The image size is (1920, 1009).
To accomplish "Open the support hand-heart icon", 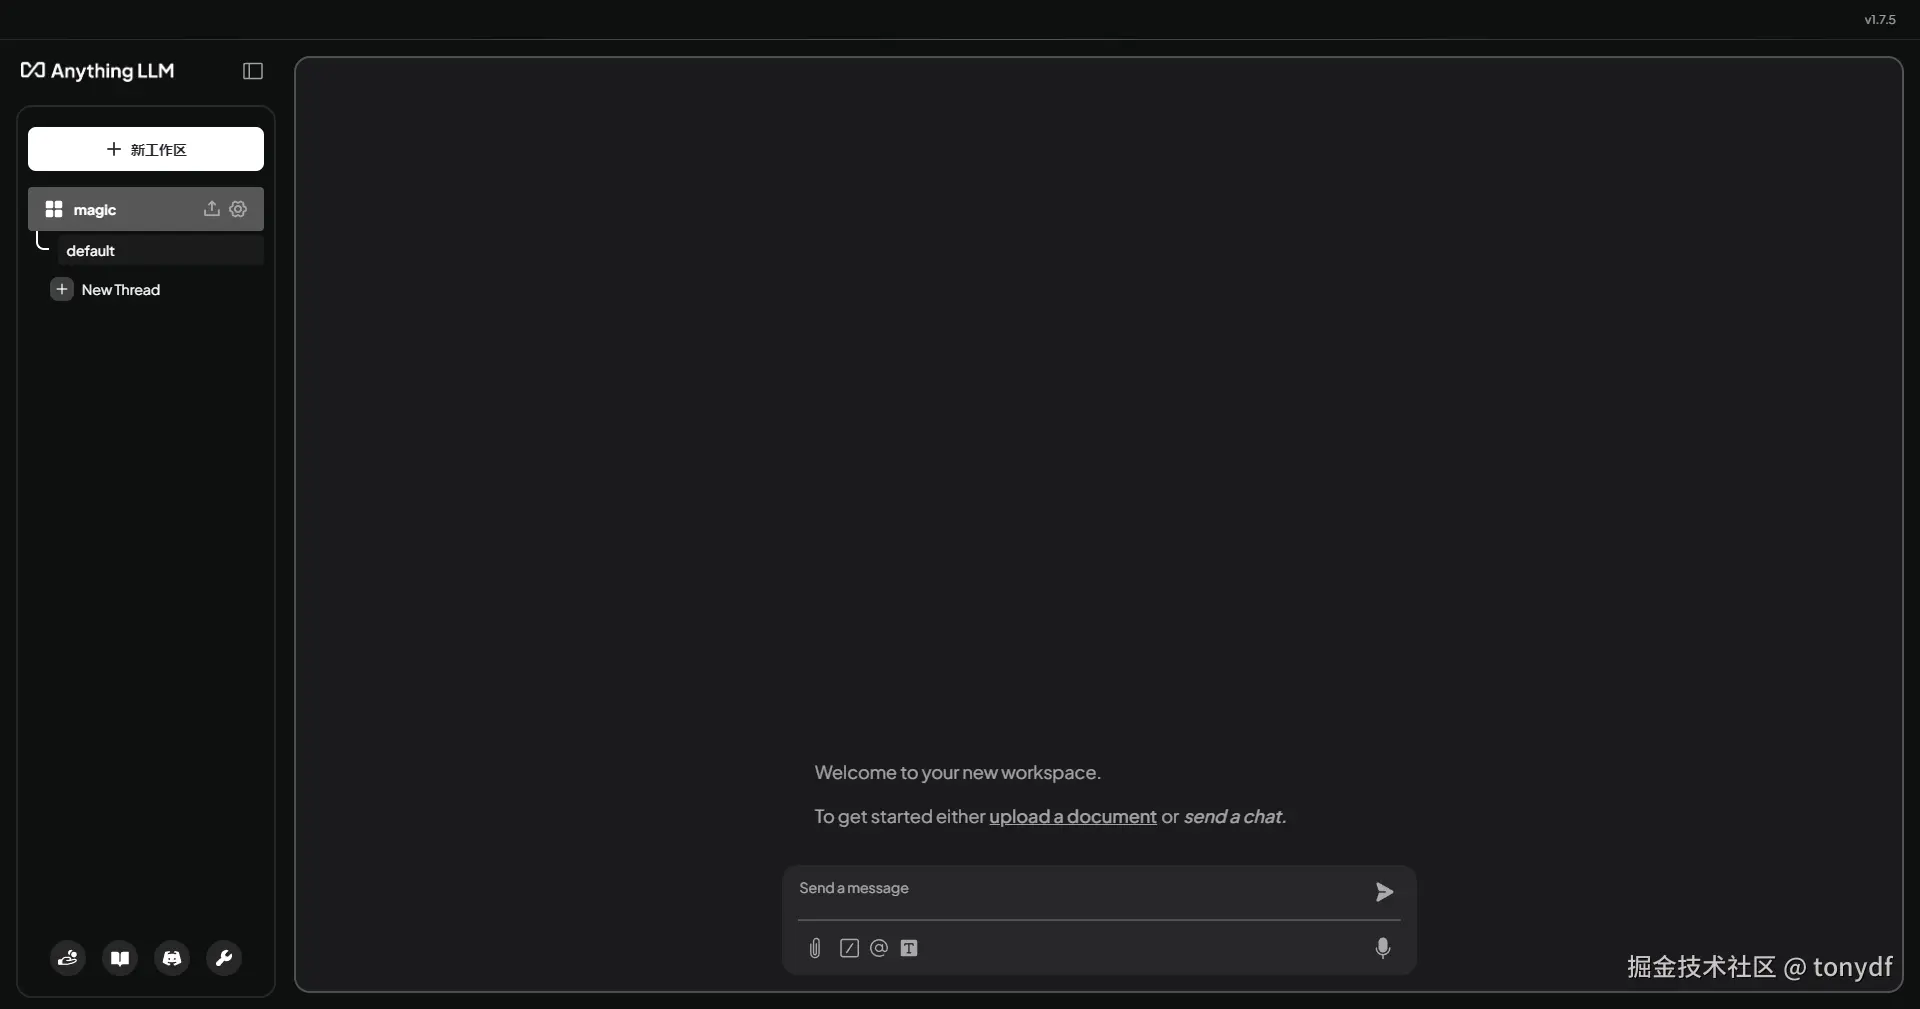I will coord(68,958).
